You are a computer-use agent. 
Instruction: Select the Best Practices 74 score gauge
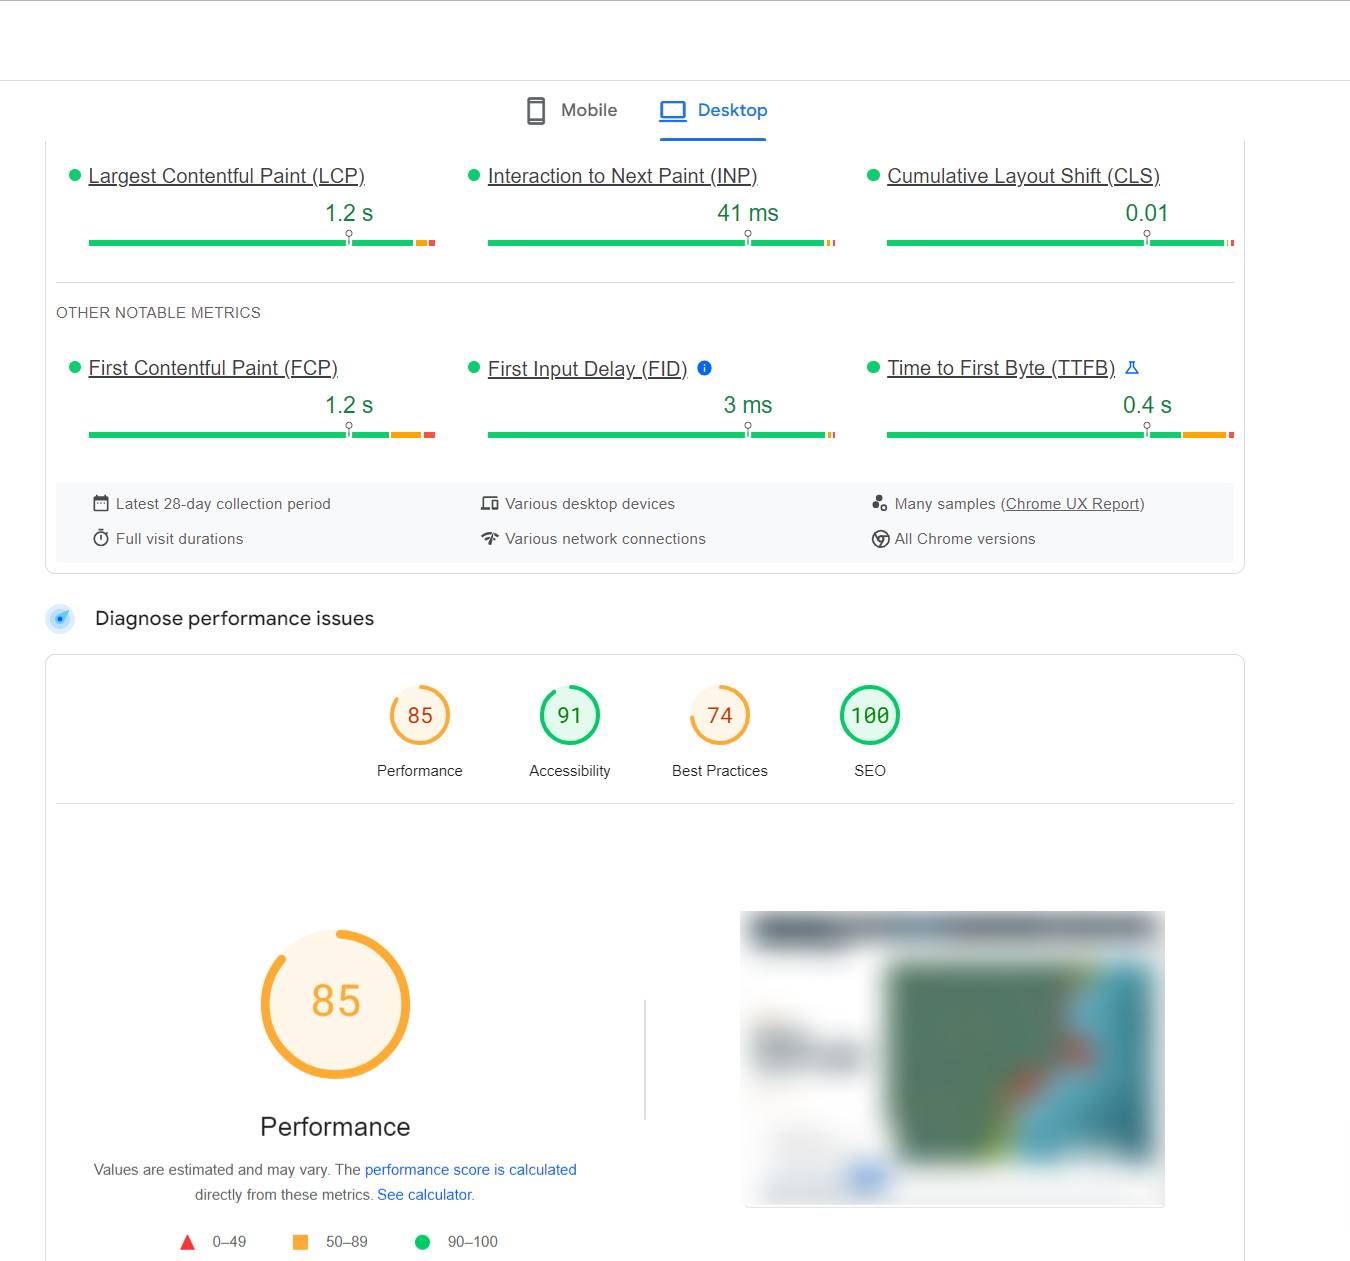720,715
